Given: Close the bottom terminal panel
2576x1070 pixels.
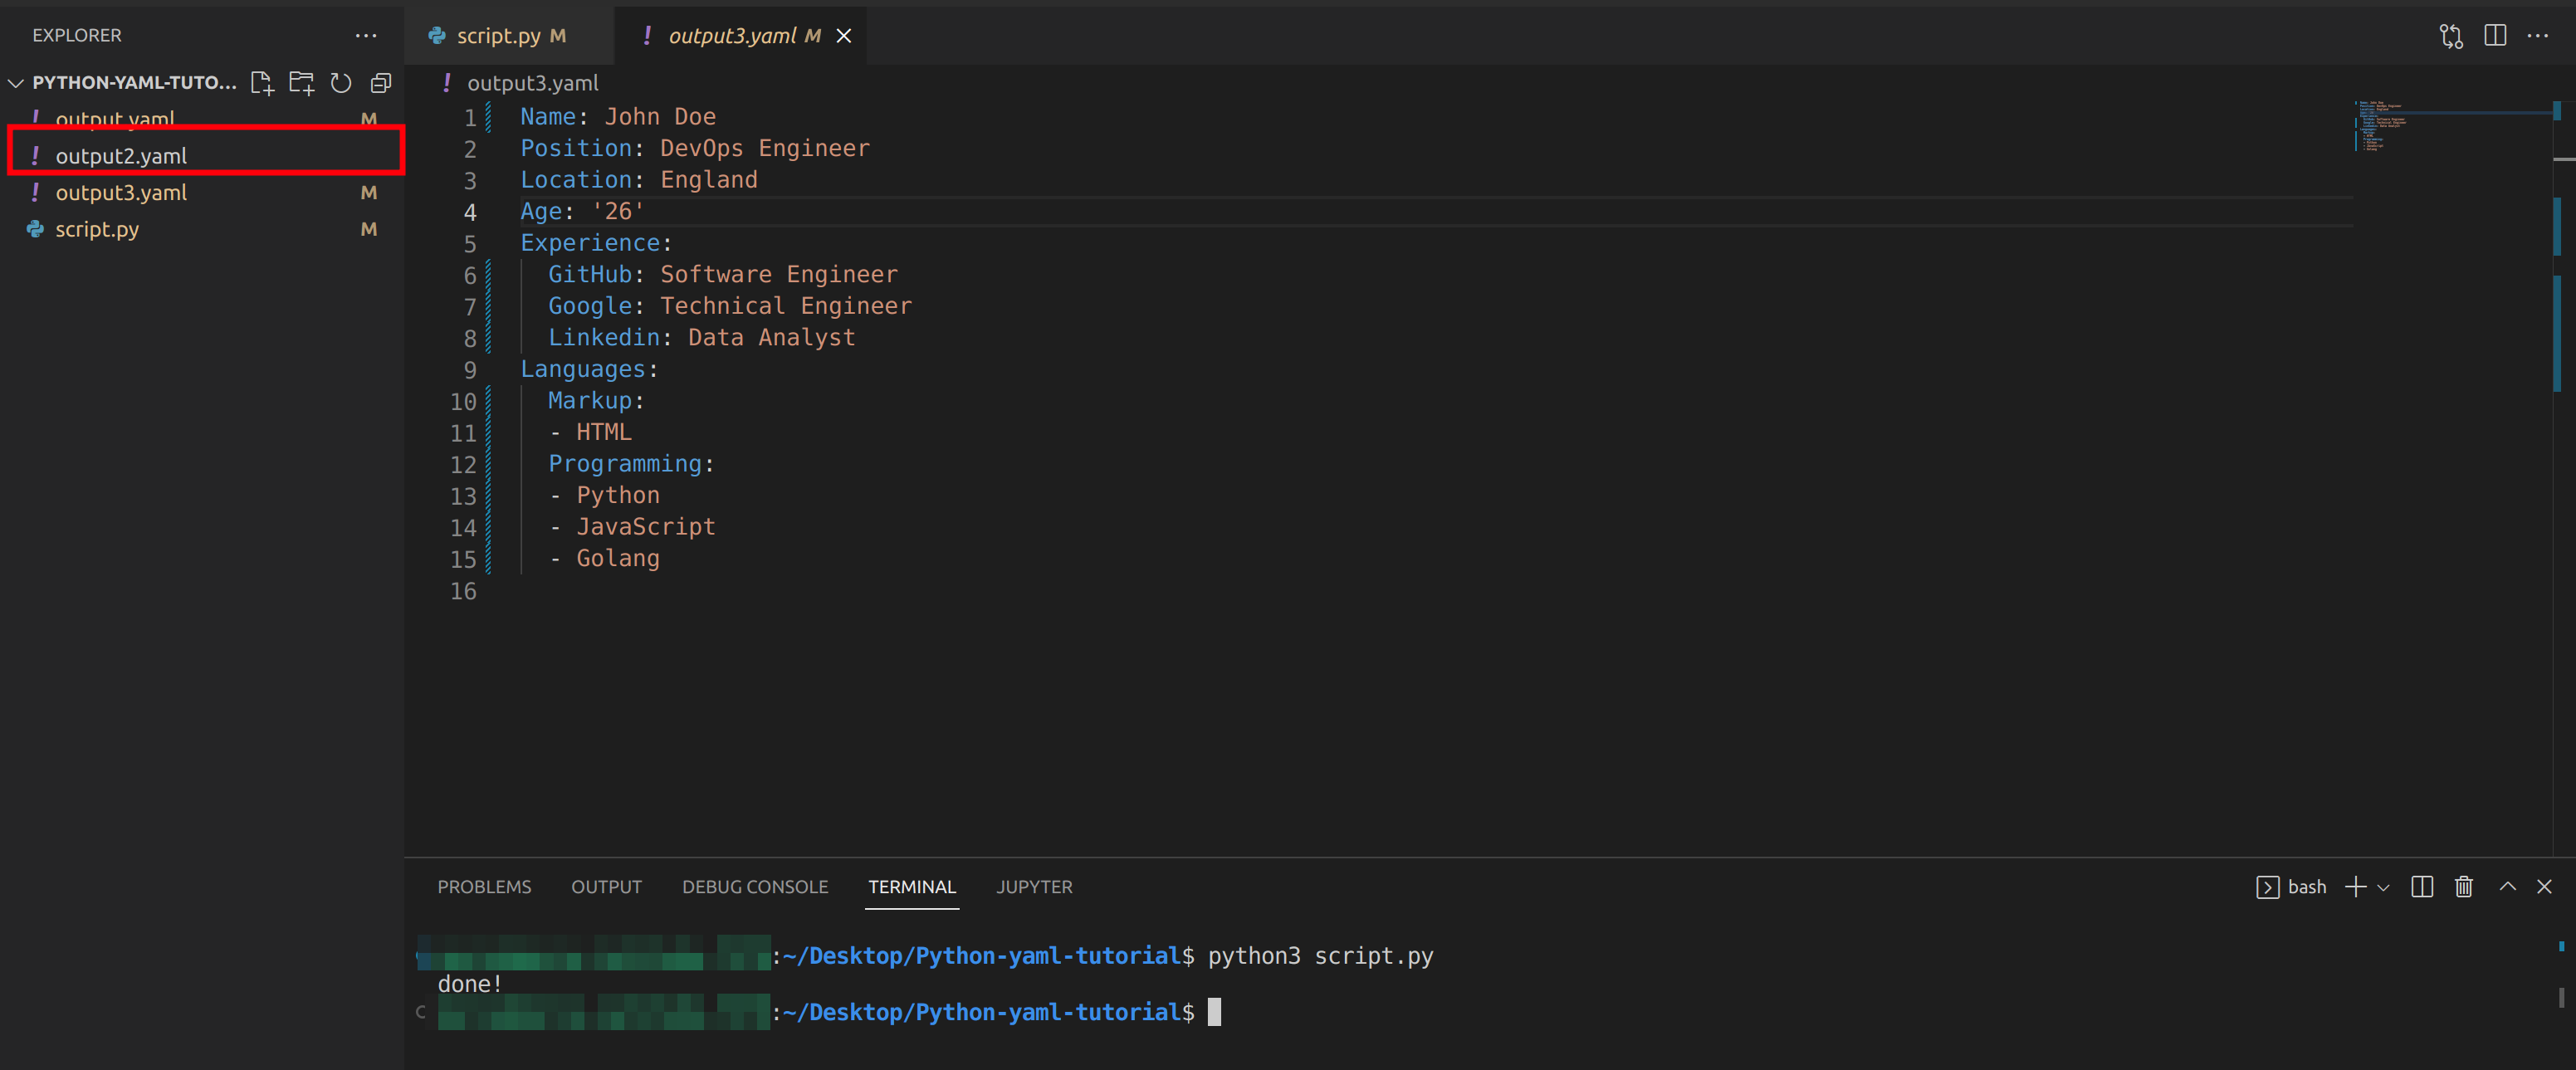Looking at the screenshot, I should click(2545, 887).
